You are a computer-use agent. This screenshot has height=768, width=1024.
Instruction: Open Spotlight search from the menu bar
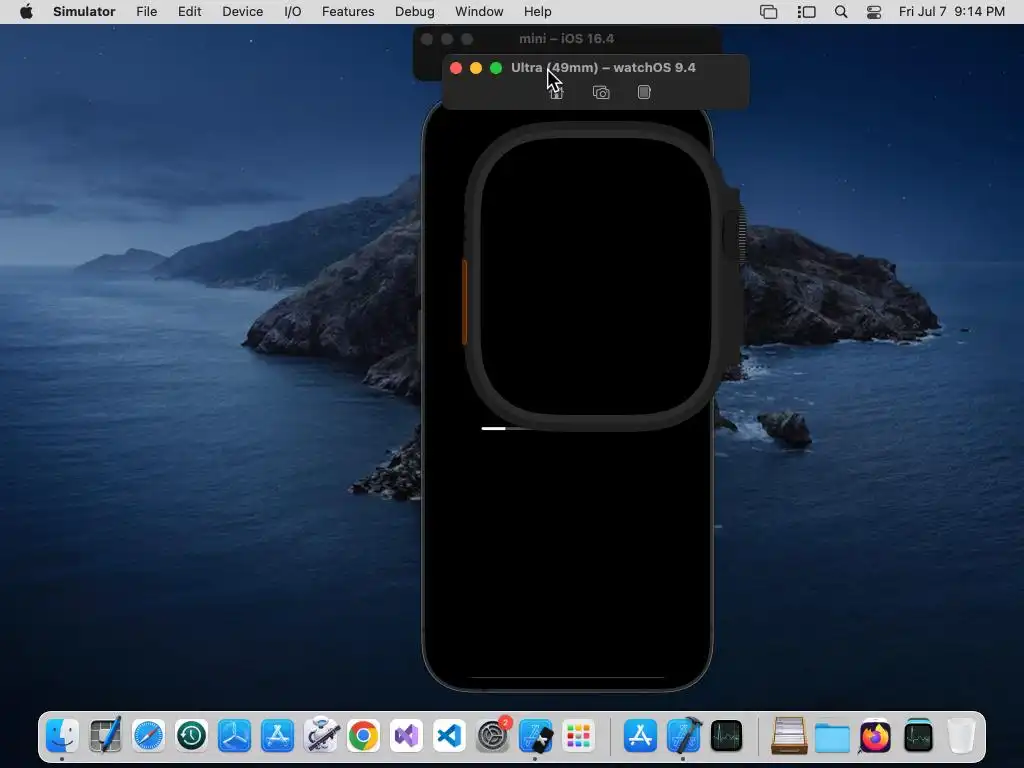click(841, 12)
